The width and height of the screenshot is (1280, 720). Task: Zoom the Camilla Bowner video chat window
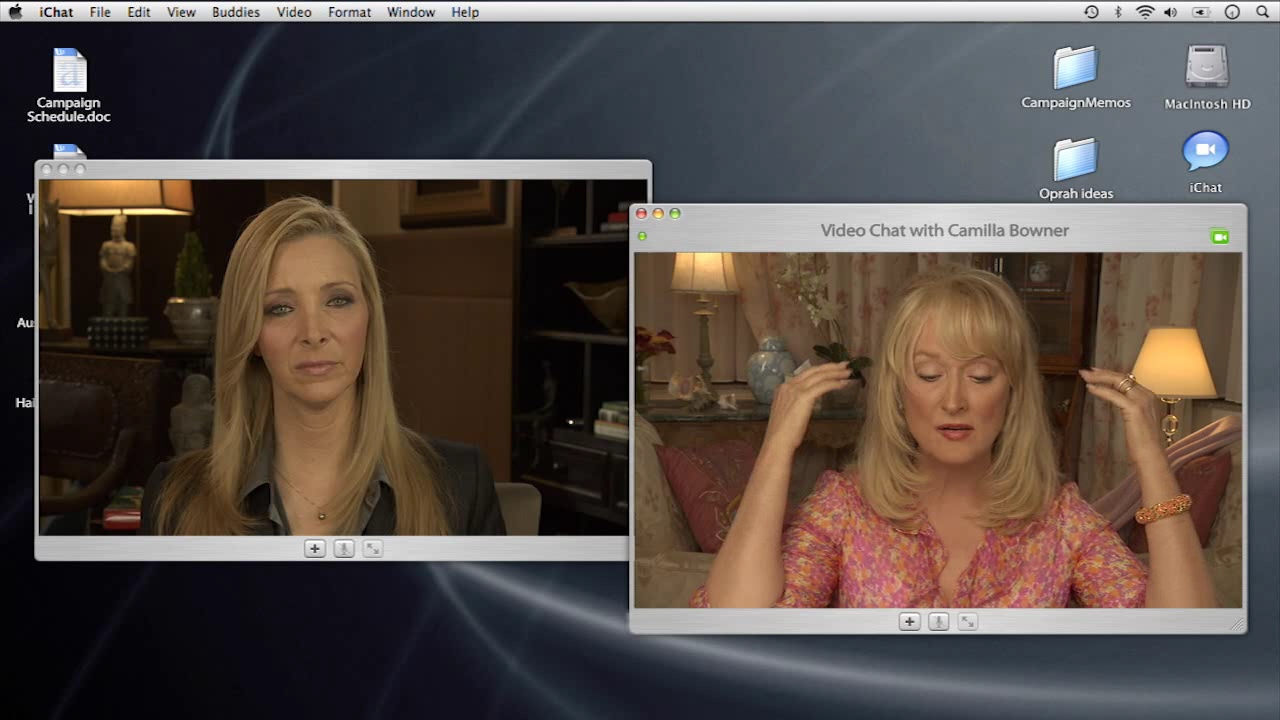(x=675, y=213)
